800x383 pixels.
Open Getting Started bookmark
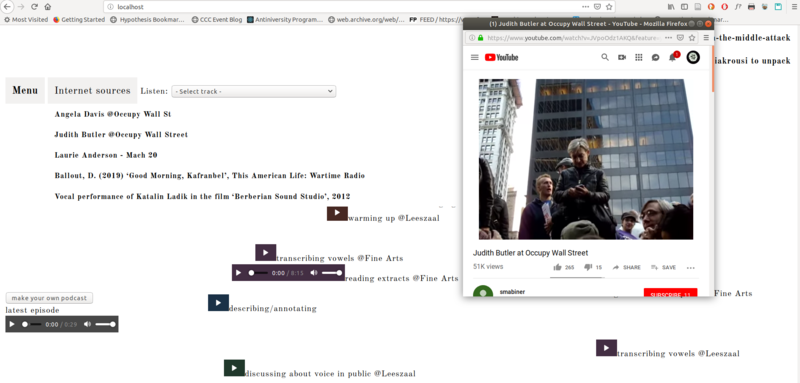(x=79, y=20)
